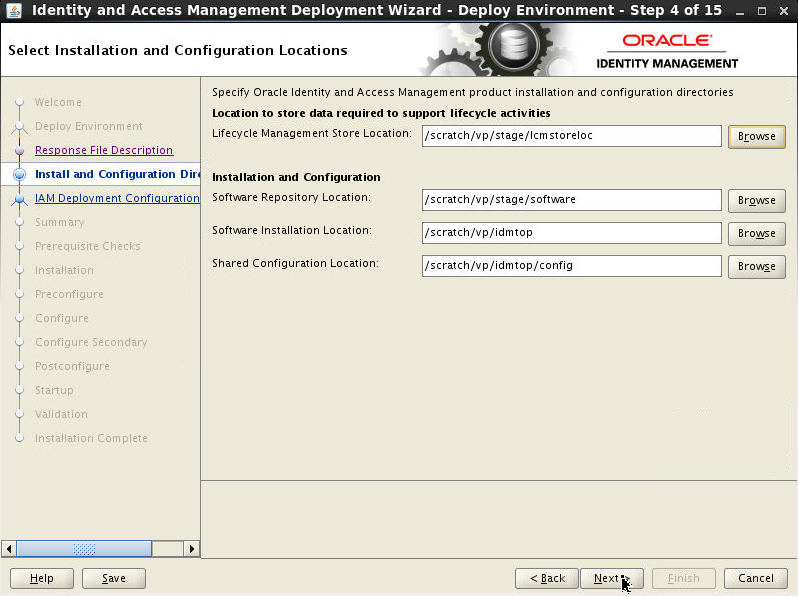Close the wizard window

click(x=784, y=11)
